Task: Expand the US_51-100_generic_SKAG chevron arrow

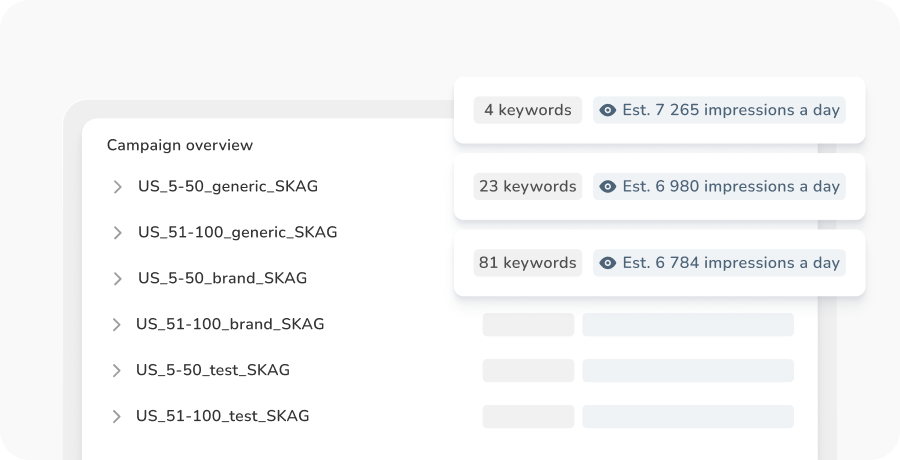Action: point(117,233)
